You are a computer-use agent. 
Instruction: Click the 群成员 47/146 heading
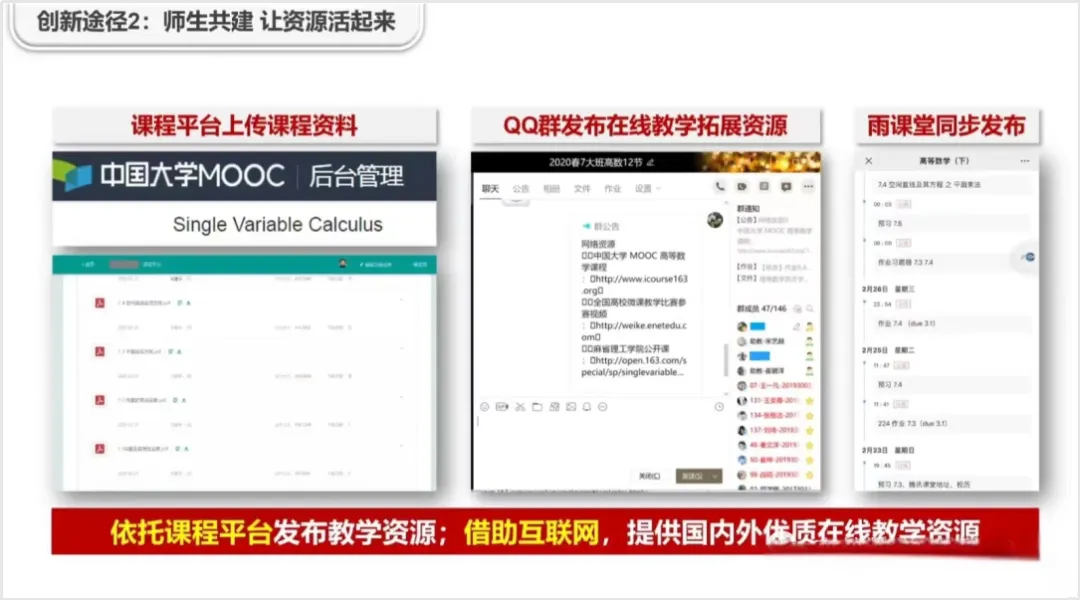pos(761,309)
